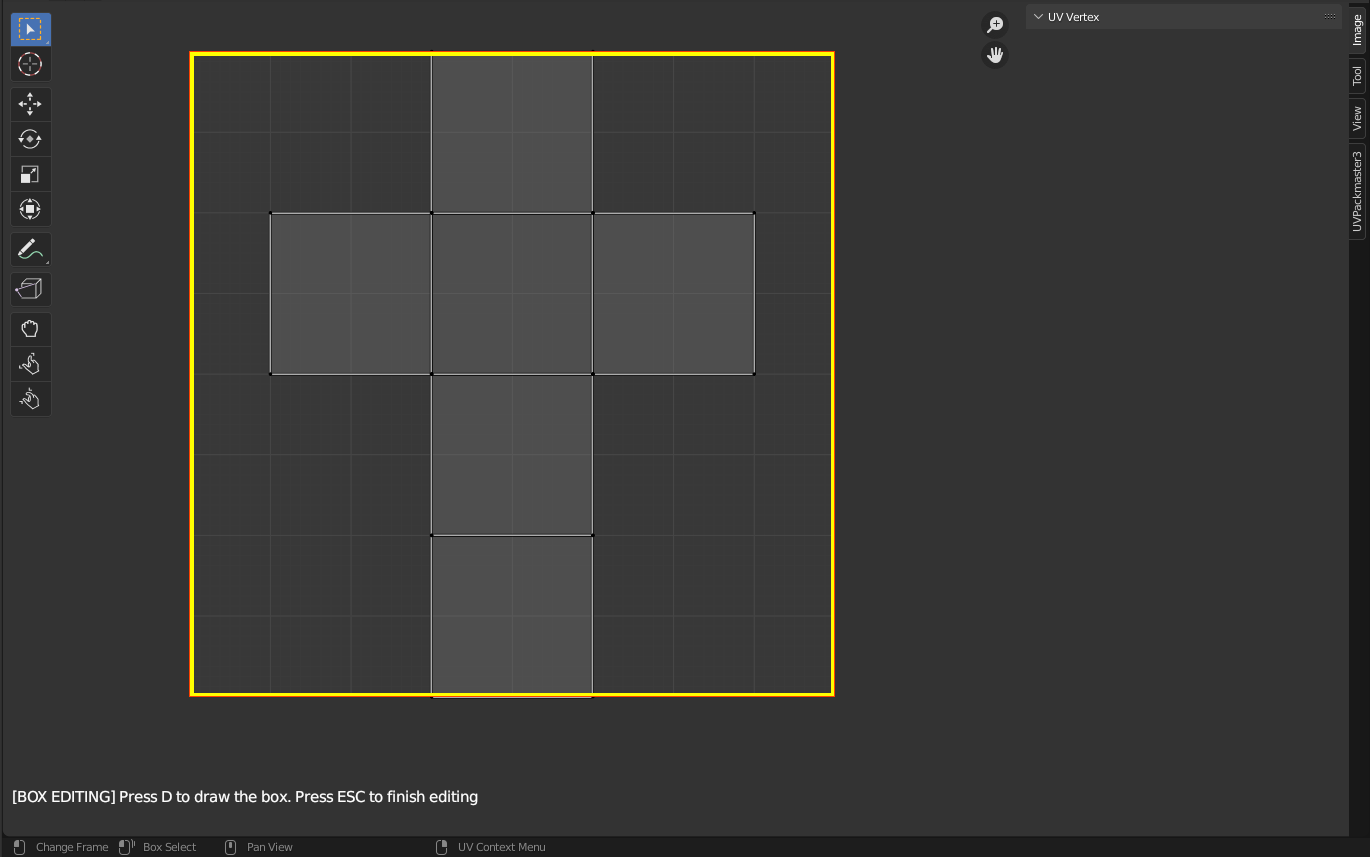Select the Scale tool

(x=30, y=173)
